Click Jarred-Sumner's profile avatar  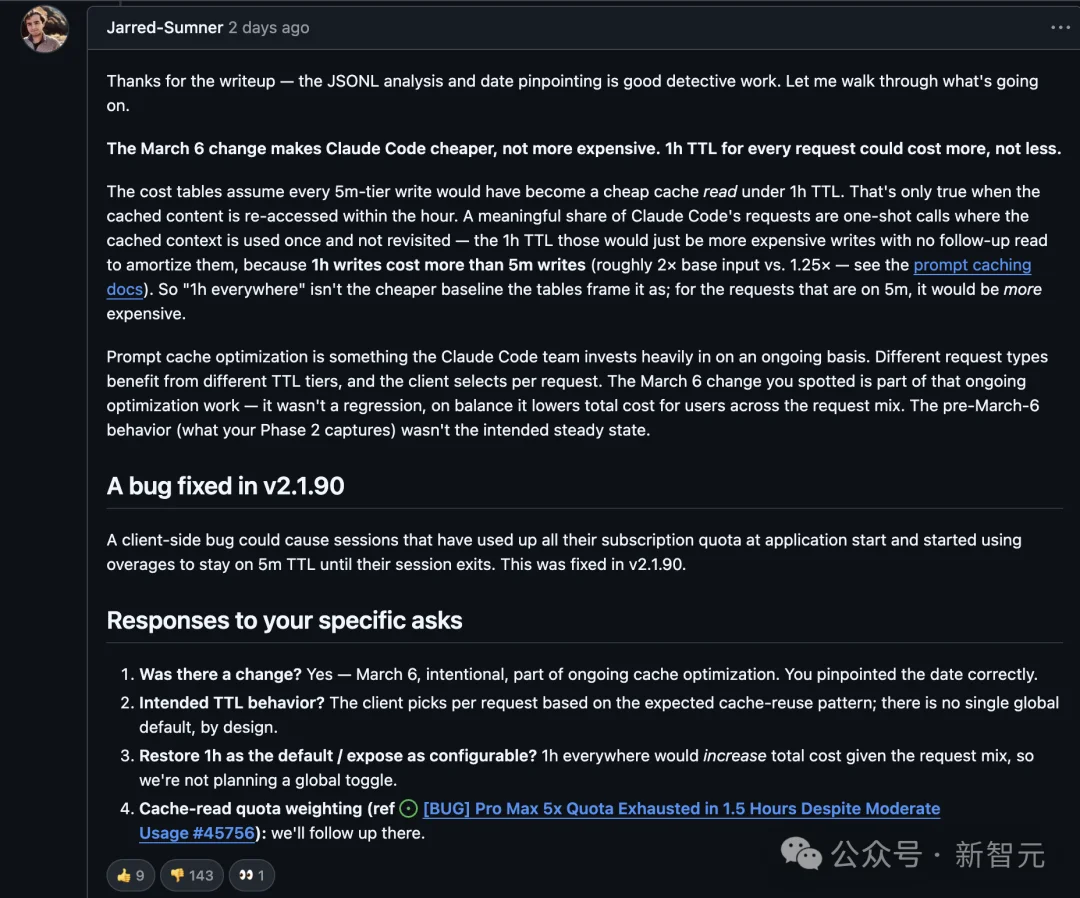pyautogui.click(x=44, y=29)
